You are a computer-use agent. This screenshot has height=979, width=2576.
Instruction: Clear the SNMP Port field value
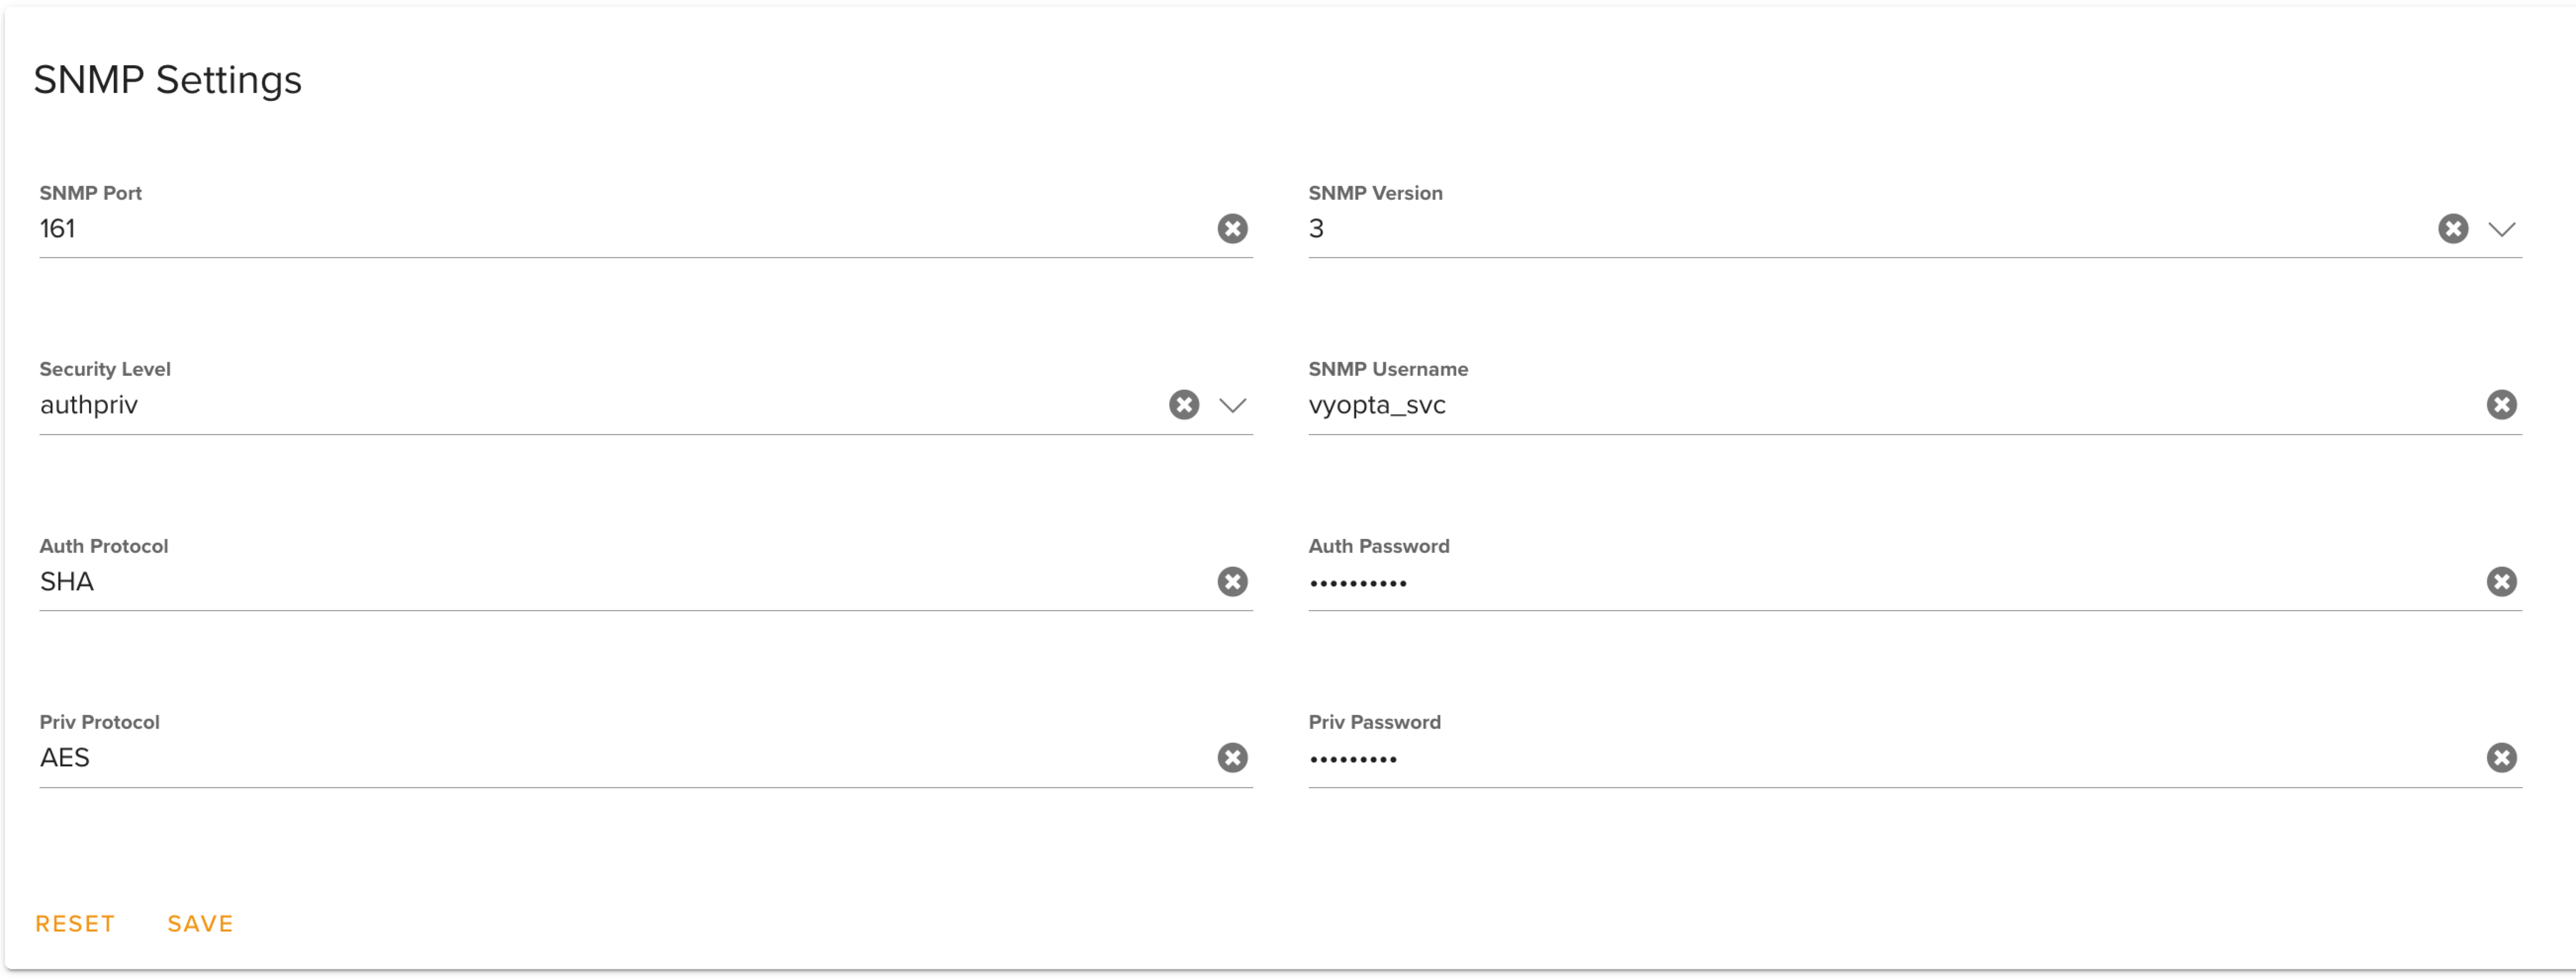[x=1232, y=229]
